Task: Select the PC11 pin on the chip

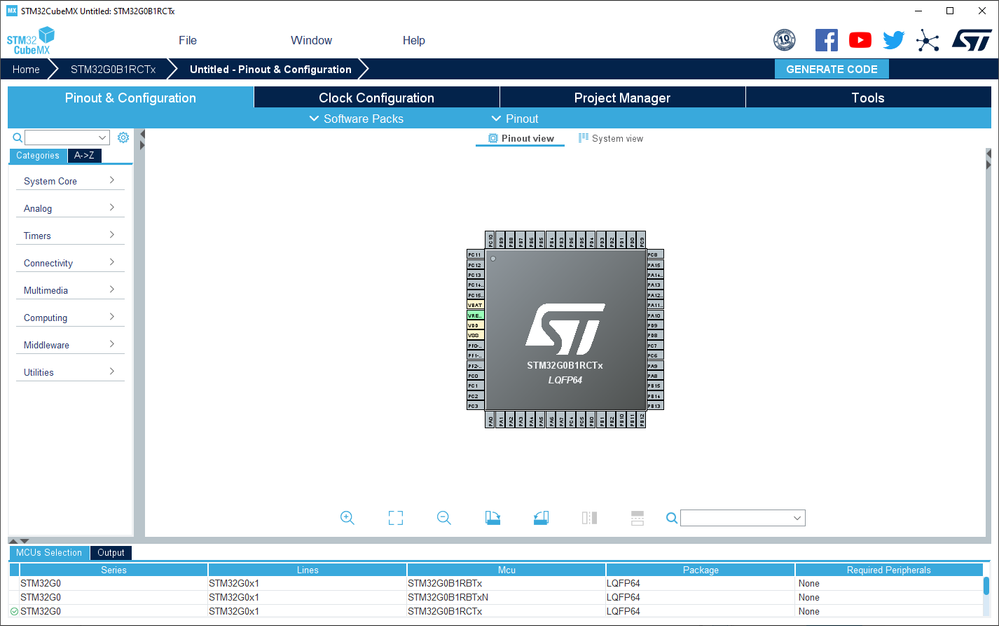Action: 475,255
